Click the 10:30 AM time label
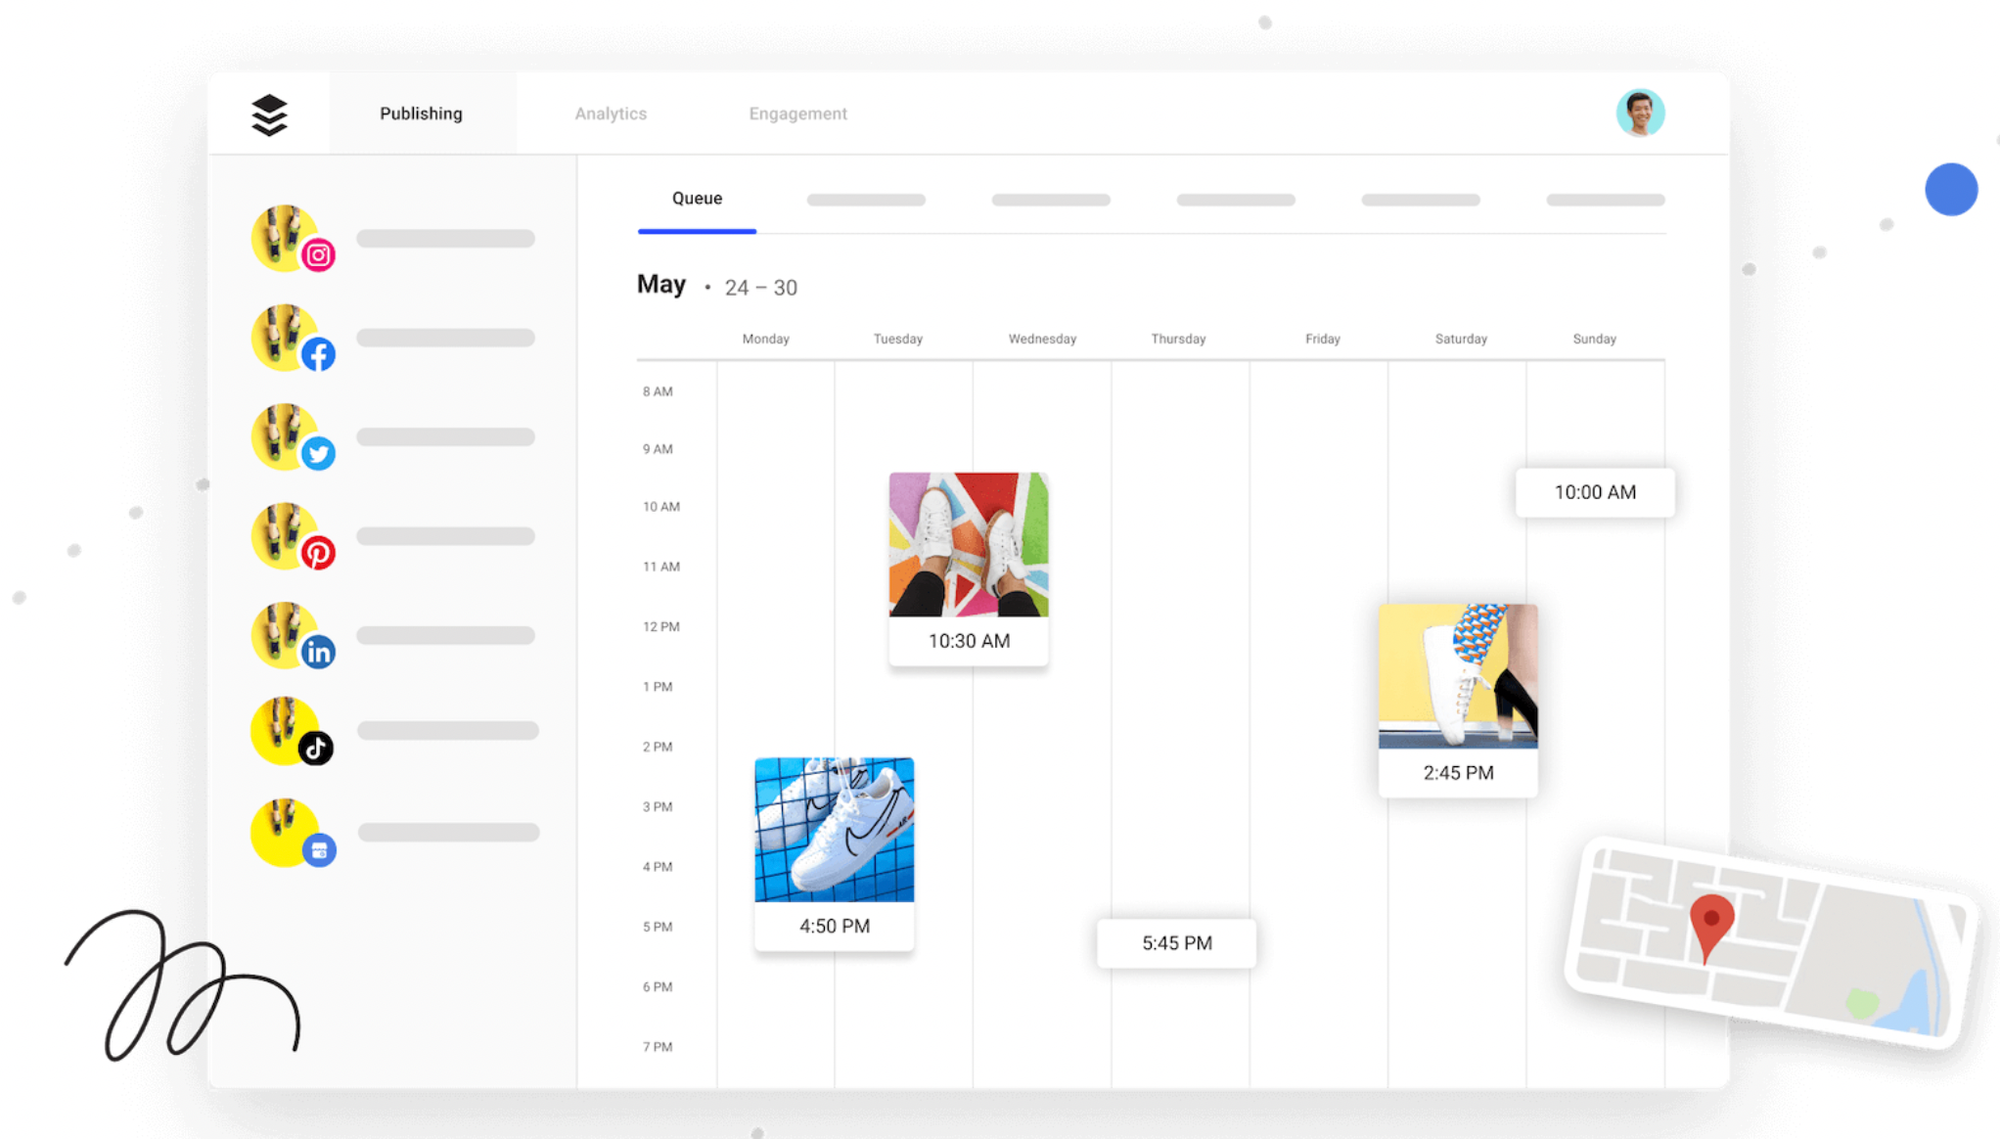The image size is (2000, 1139). tap(969, 641)
